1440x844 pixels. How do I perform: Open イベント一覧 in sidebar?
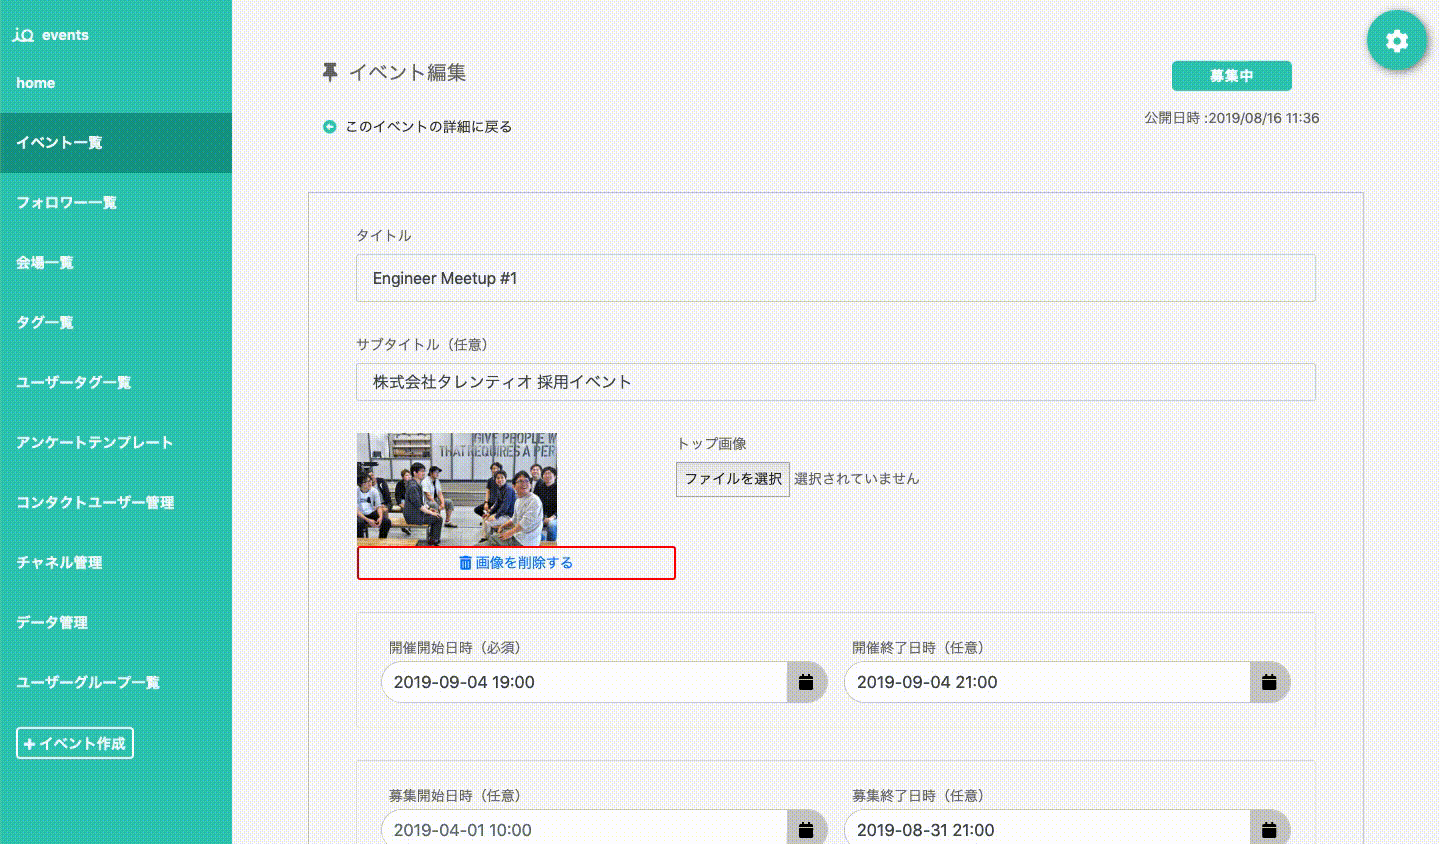pos(116,142)
